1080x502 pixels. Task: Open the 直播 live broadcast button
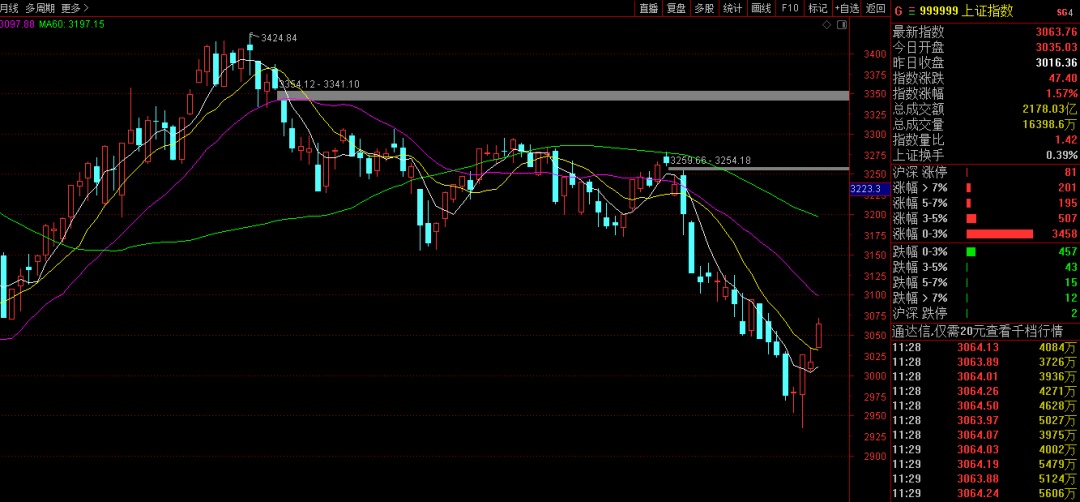tap(648, 8)
